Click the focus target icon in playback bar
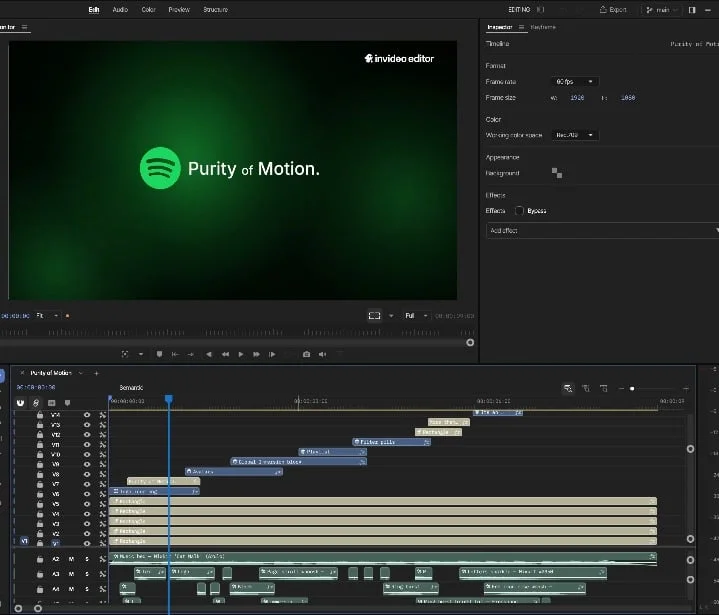The image size is (719, 615). (x=125, y=354)
